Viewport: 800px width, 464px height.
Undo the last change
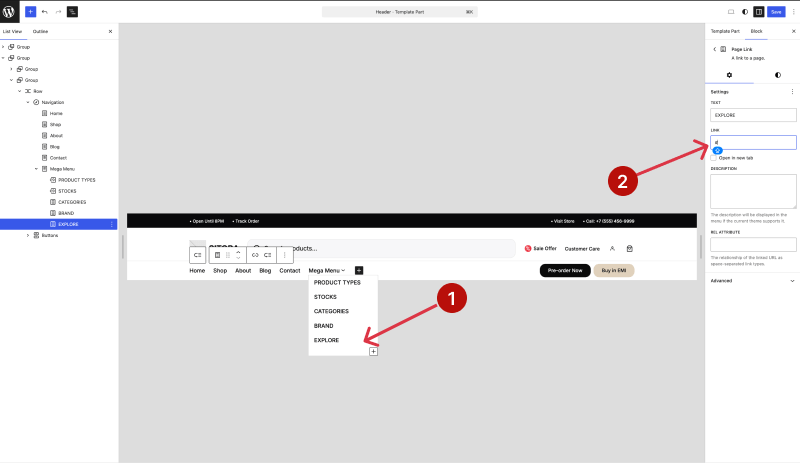(45, 11)
